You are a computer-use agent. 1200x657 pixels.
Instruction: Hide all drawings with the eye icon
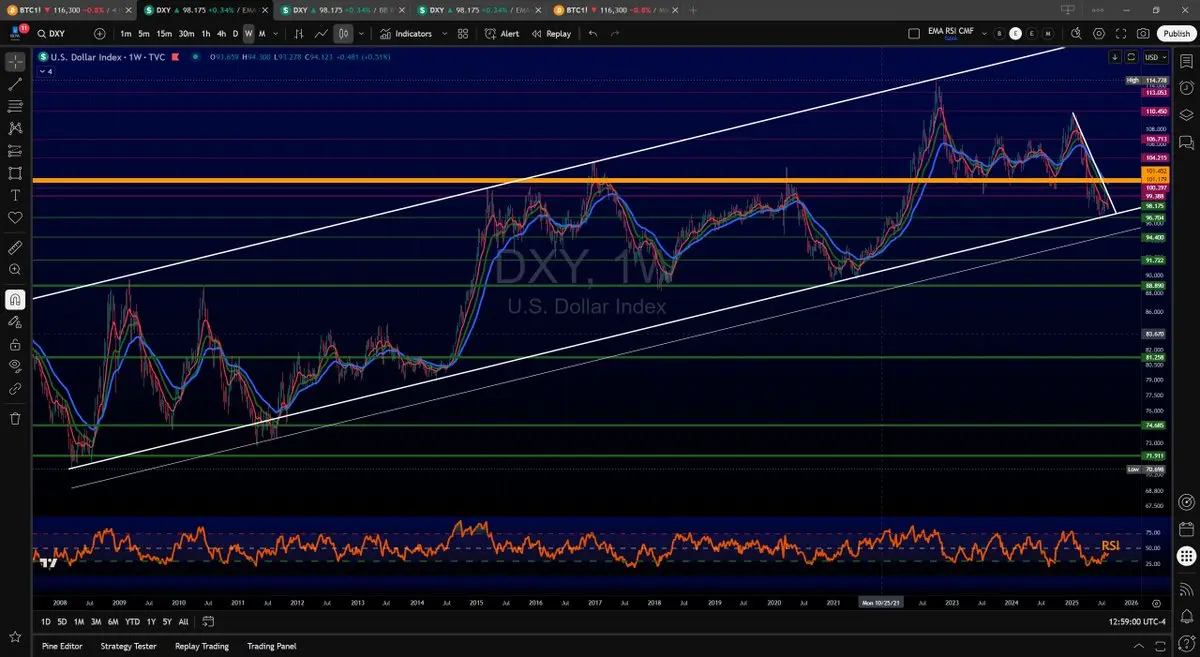click(15, 365)
